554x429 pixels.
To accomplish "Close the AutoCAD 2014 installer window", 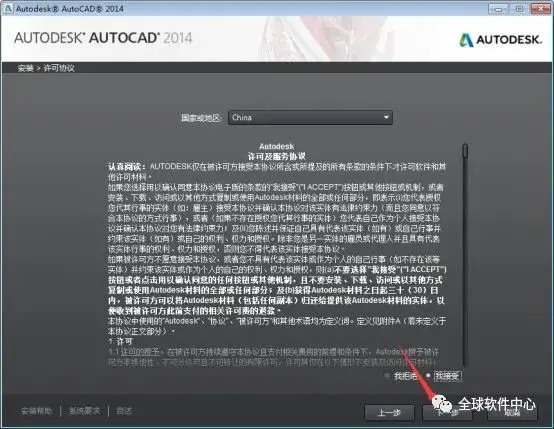I will (541, 9).
